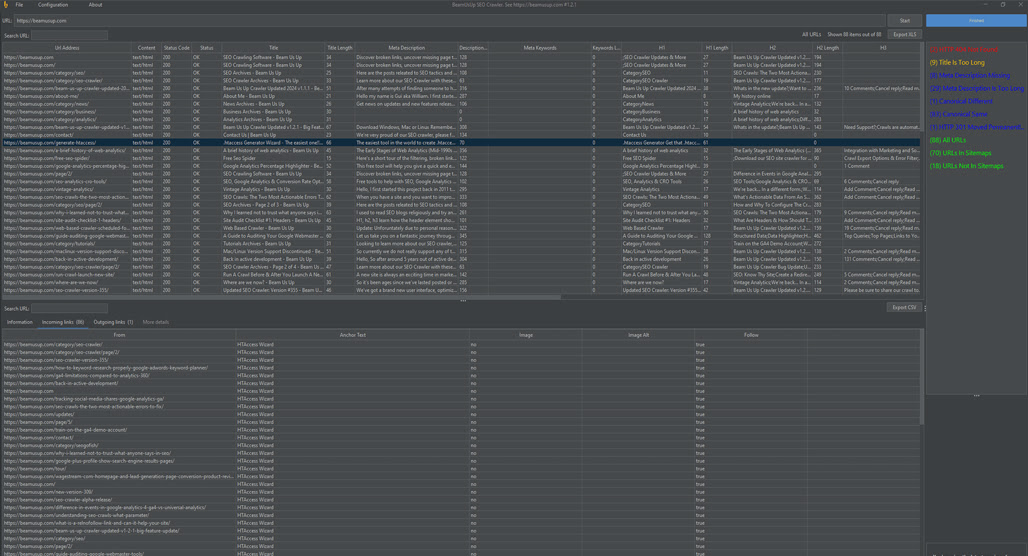Filter by HTTP 301 Moved Permanently

tap(976, 127)
